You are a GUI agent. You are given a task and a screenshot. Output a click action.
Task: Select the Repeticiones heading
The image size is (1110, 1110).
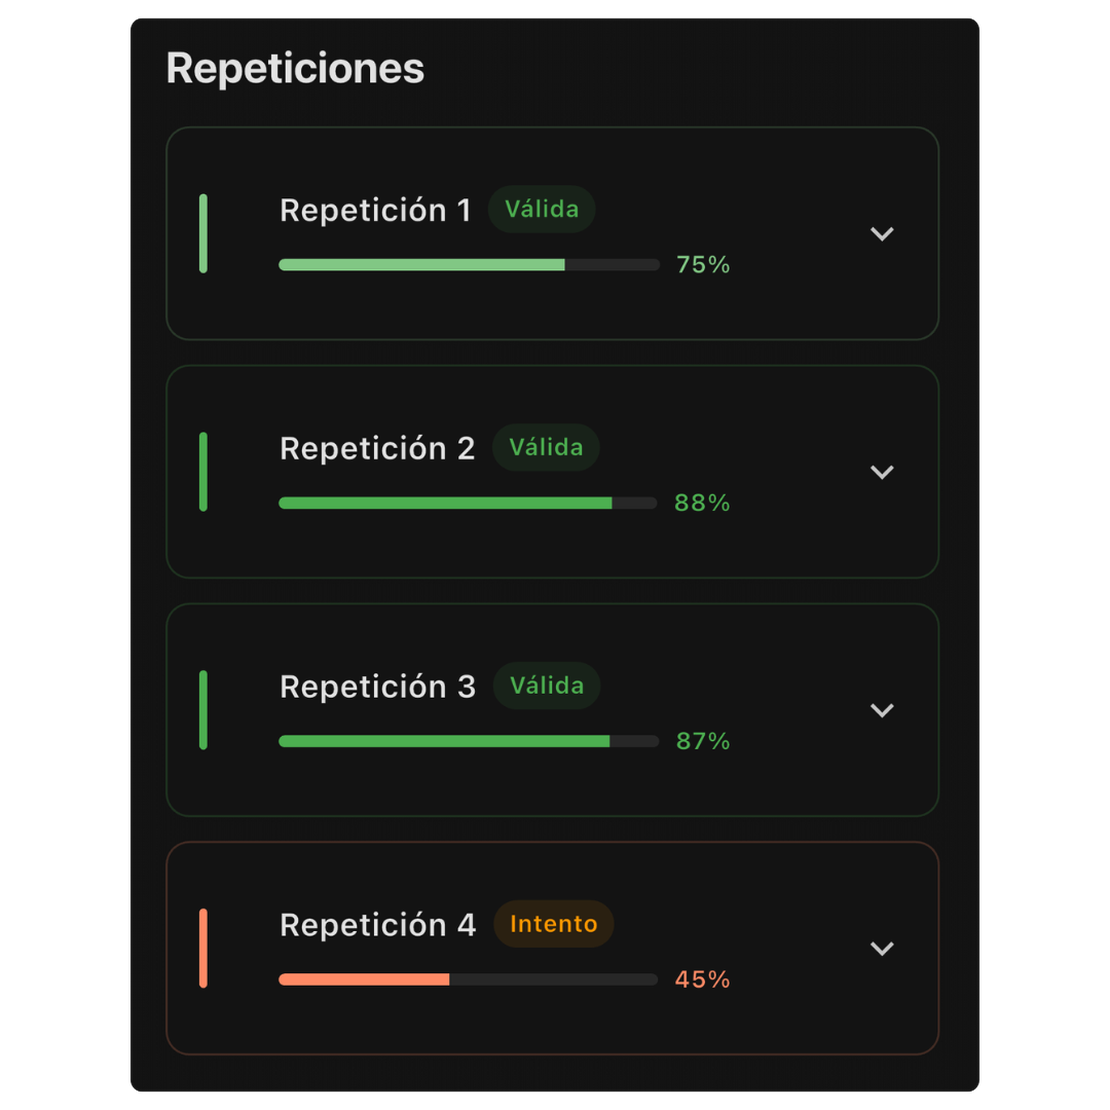coord(294,67)
